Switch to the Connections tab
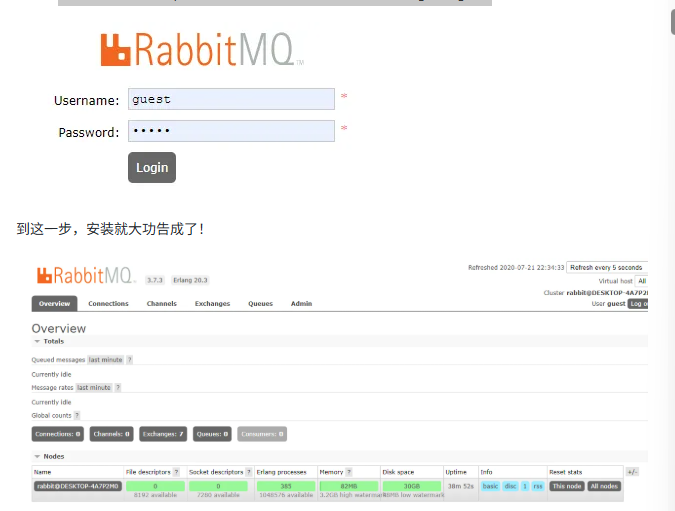The image size is (675, 511). coord(108,303)
